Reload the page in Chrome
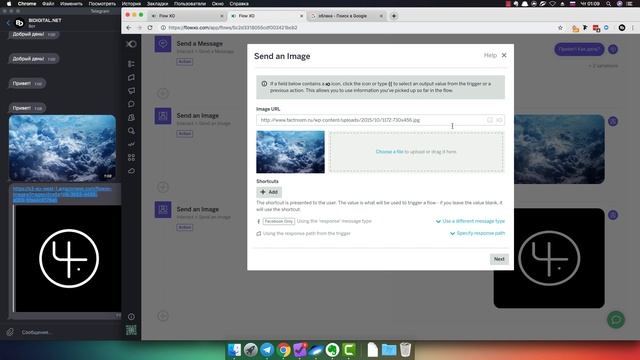This screenshot has width=640, height=360. pyautogui.click(x=150, y=27)
